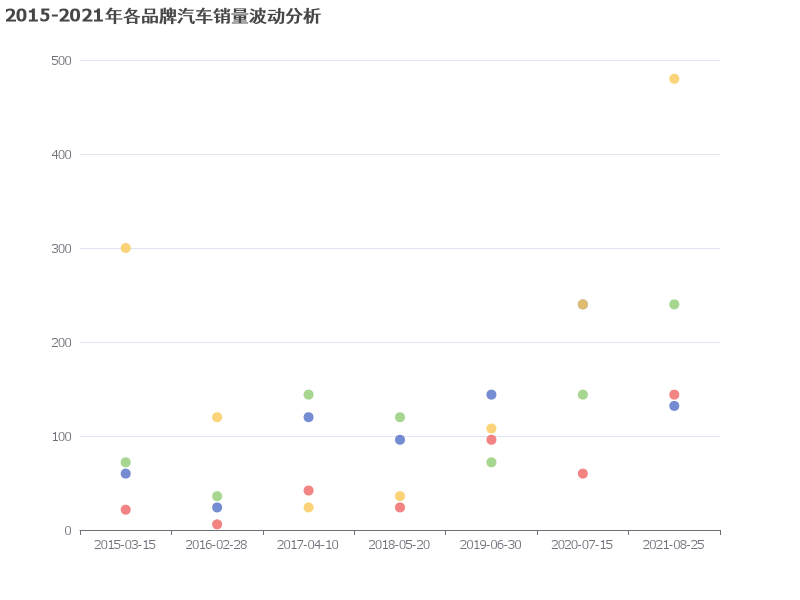800x600 pixels.
Task: Click the y-axis label 100
Action: pos(61,437)
